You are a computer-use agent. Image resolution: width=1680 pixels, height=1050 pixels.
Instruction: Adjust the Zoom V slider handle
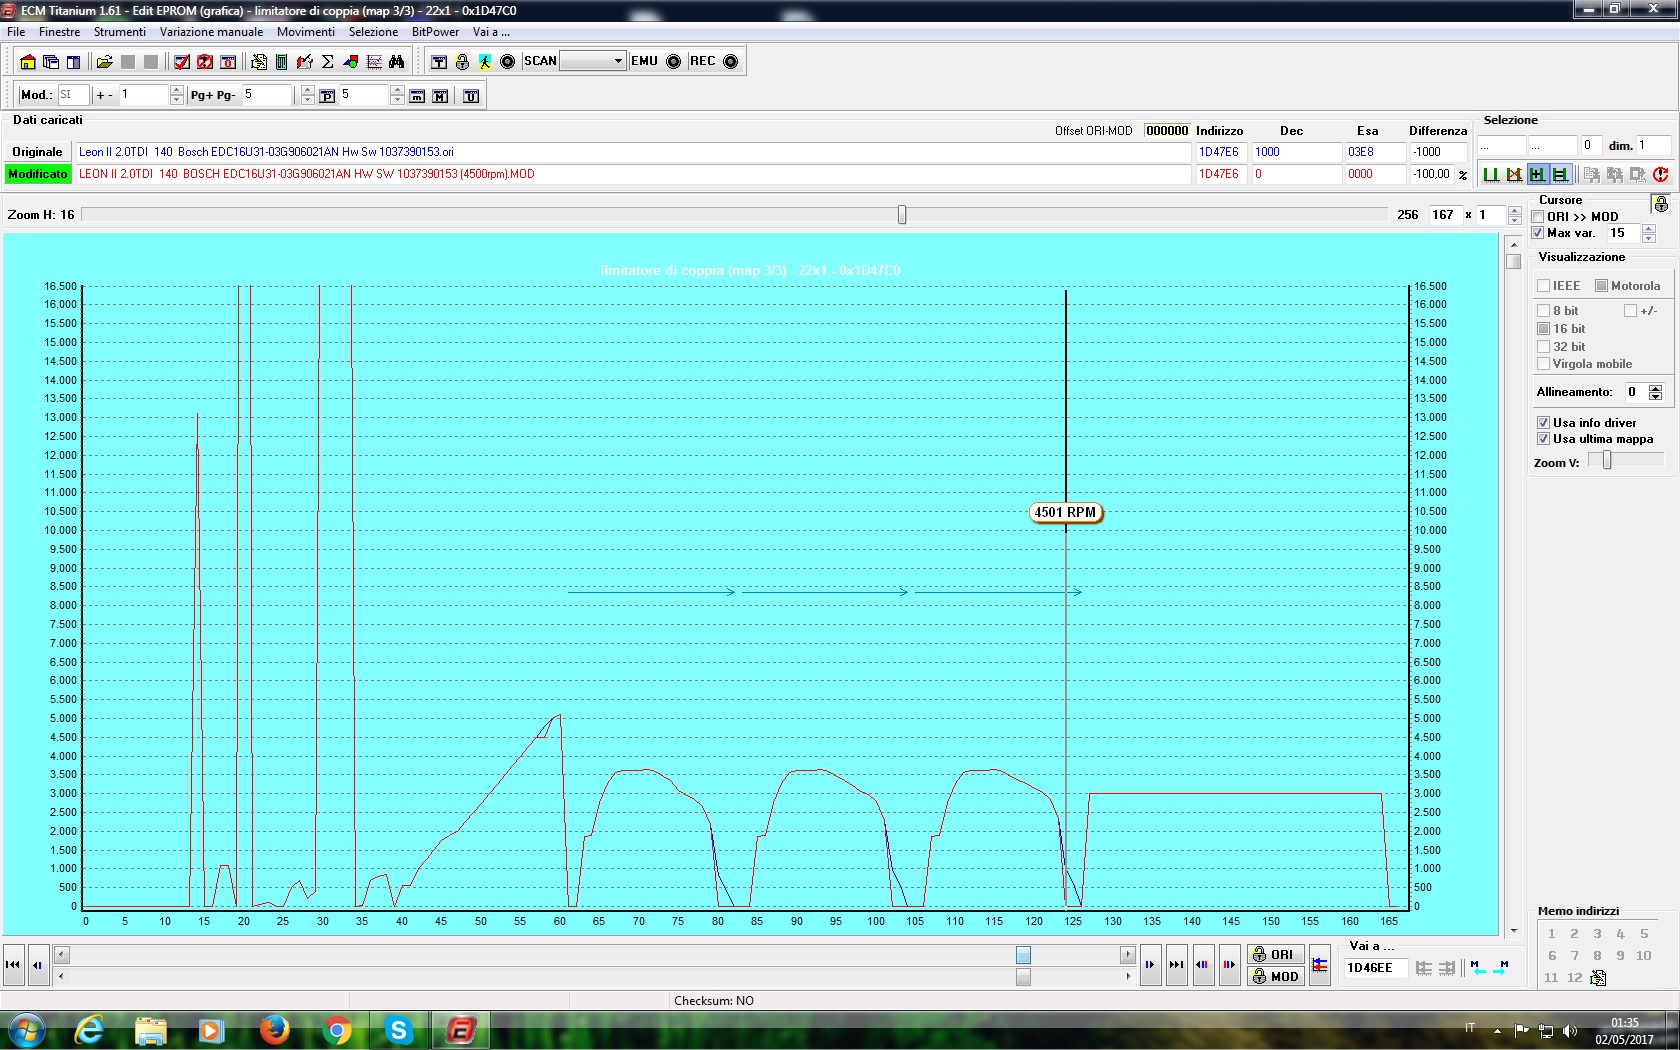(1607, 460)
